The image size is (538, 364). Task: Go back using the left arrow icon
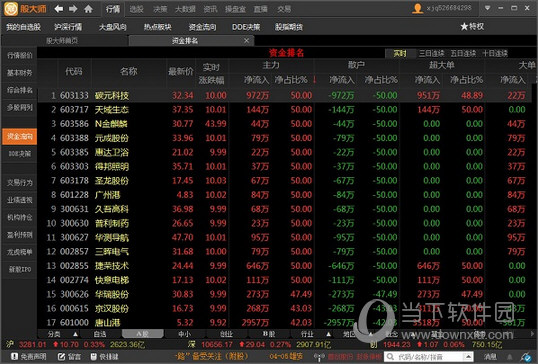click(x=59, y=9)
